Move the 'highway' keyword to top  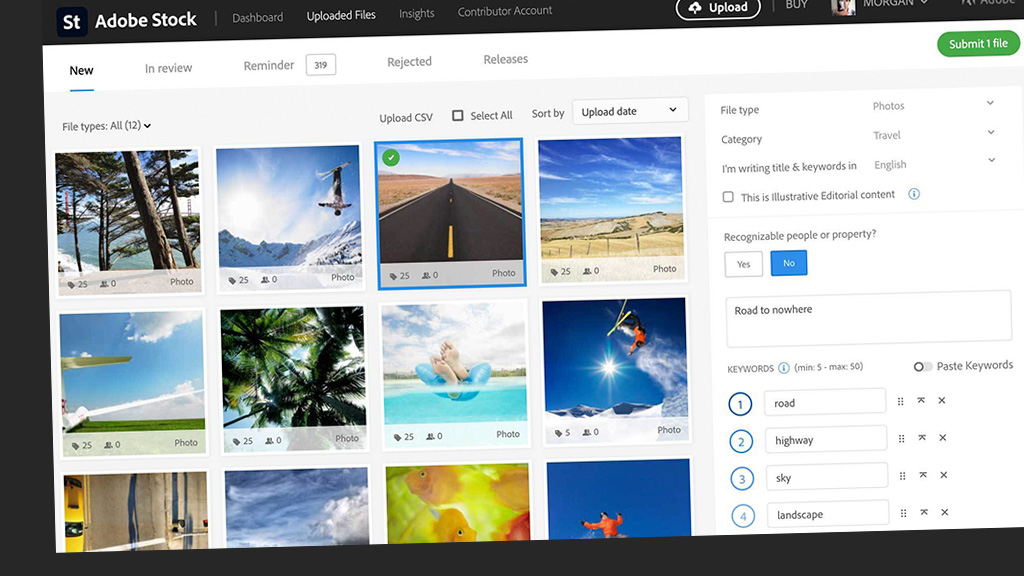tap(921, 438)
